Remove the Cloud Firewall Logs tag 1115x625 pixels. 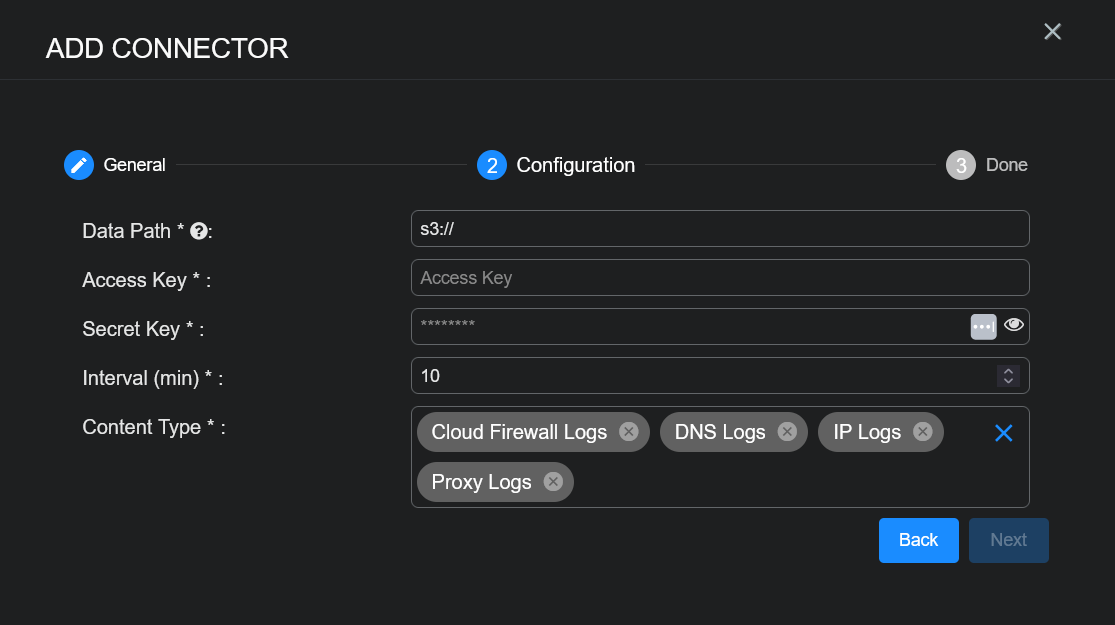click(x=628, y=431)
